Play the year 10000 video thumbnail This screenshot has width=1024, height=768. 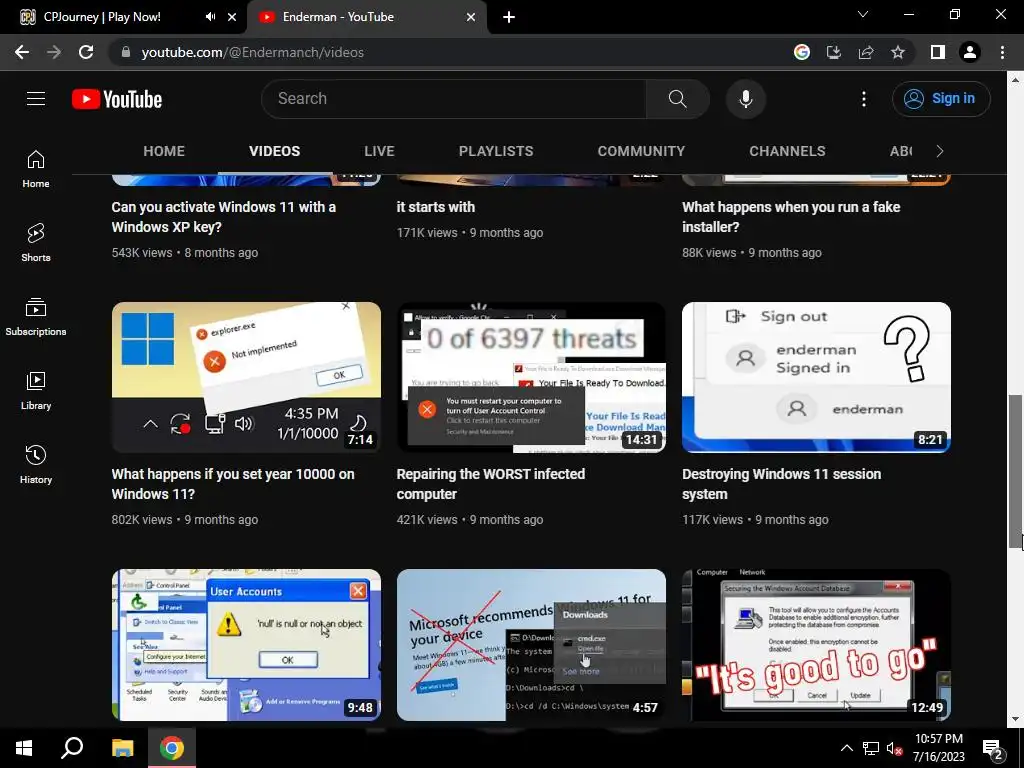point(246,377)
